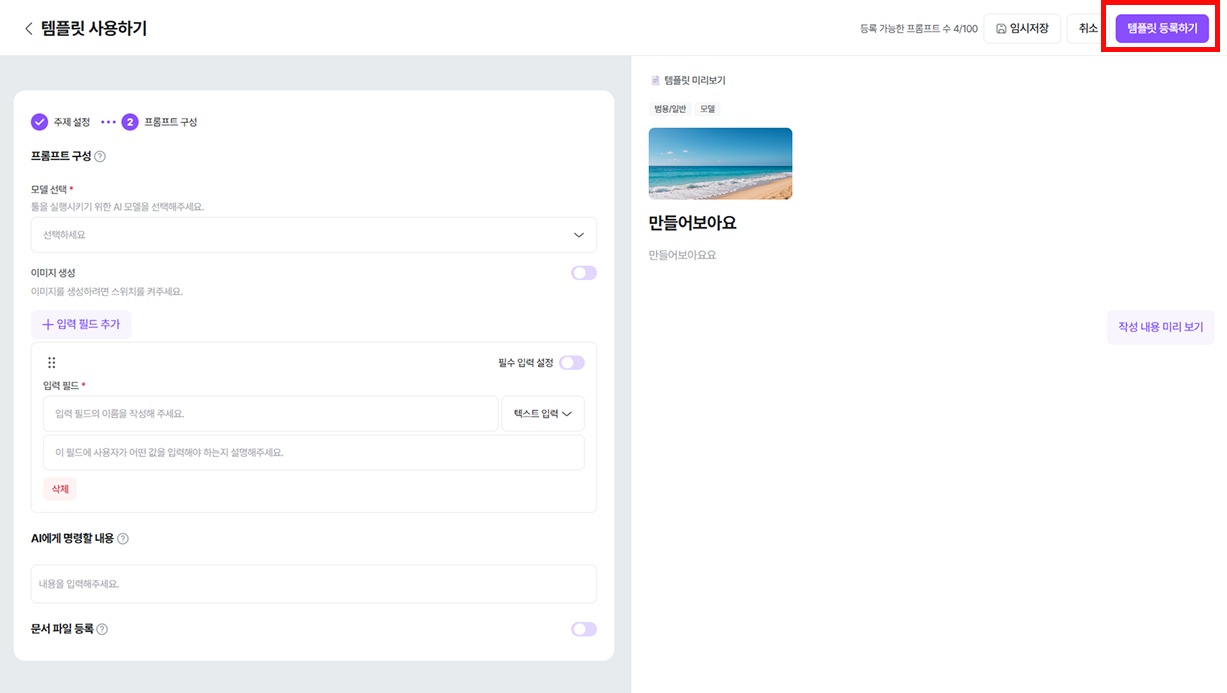Click the 모델 tag in preview
Screen dimensions: 1227x693
coord(708,108)
